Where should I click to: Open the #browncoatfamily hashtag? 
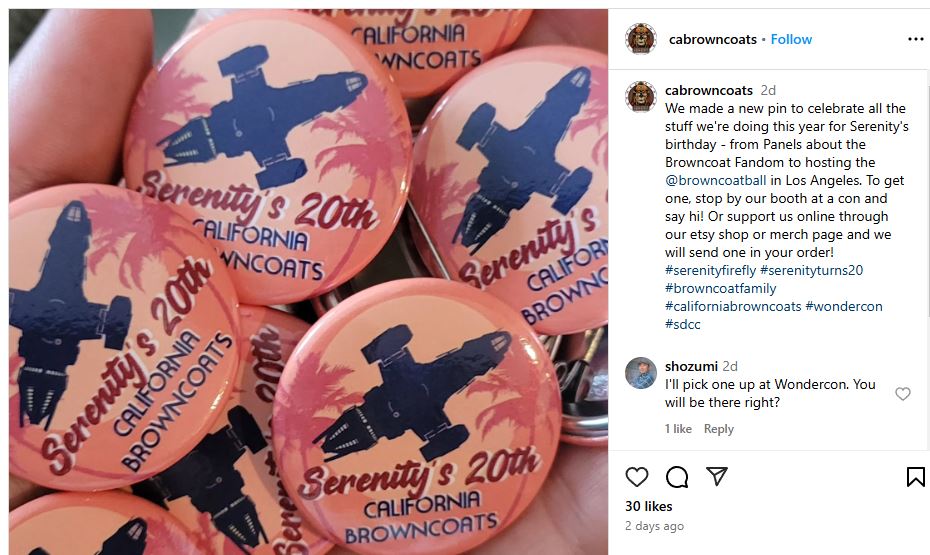[720, 288]
